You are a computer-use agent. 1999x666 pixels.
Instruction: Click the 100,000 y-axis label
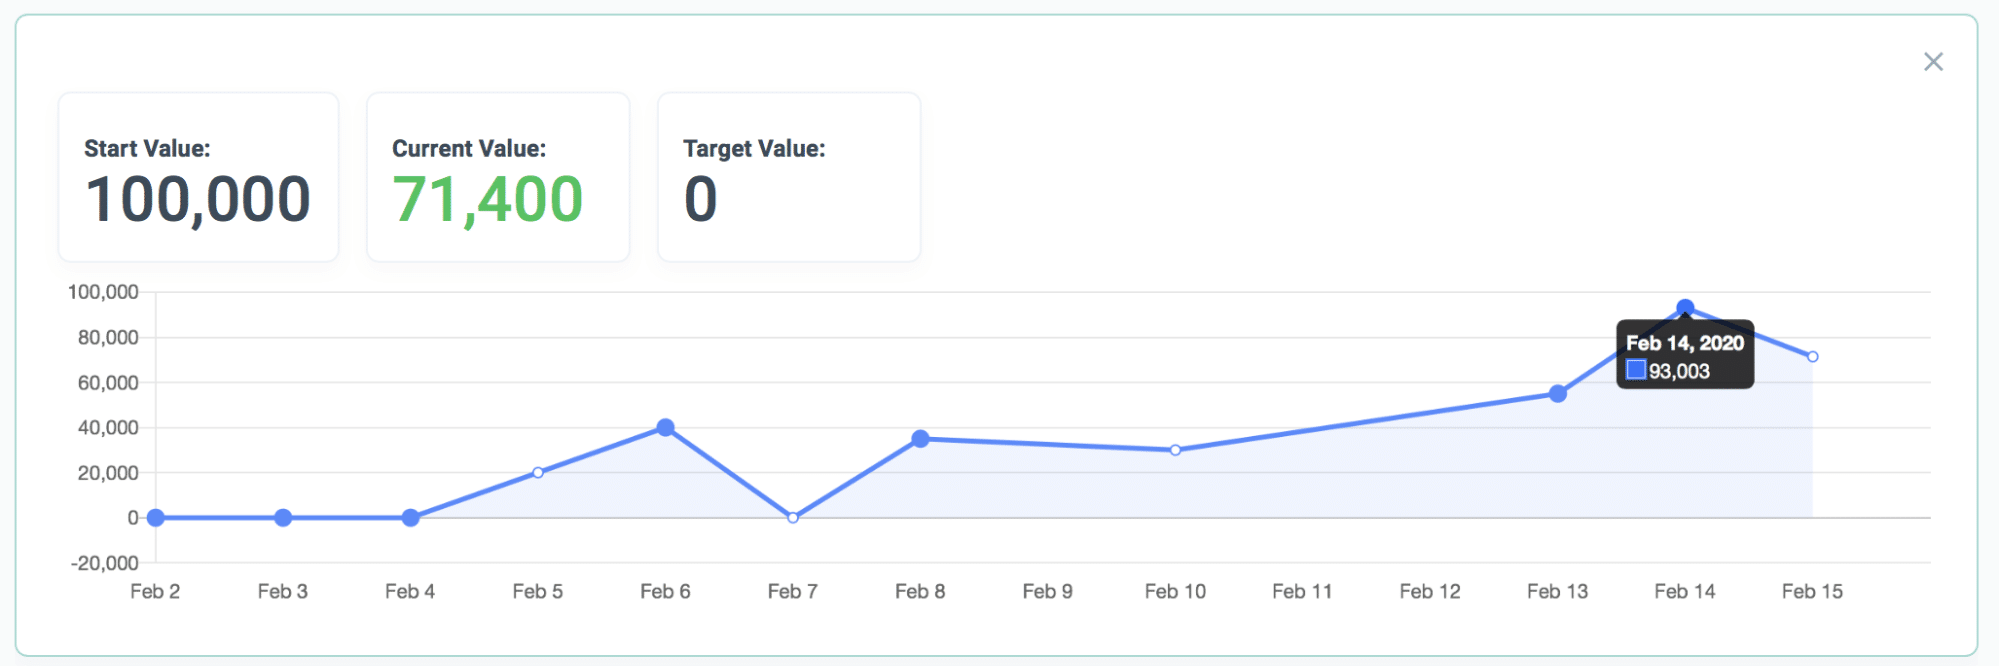click(103, 292)
